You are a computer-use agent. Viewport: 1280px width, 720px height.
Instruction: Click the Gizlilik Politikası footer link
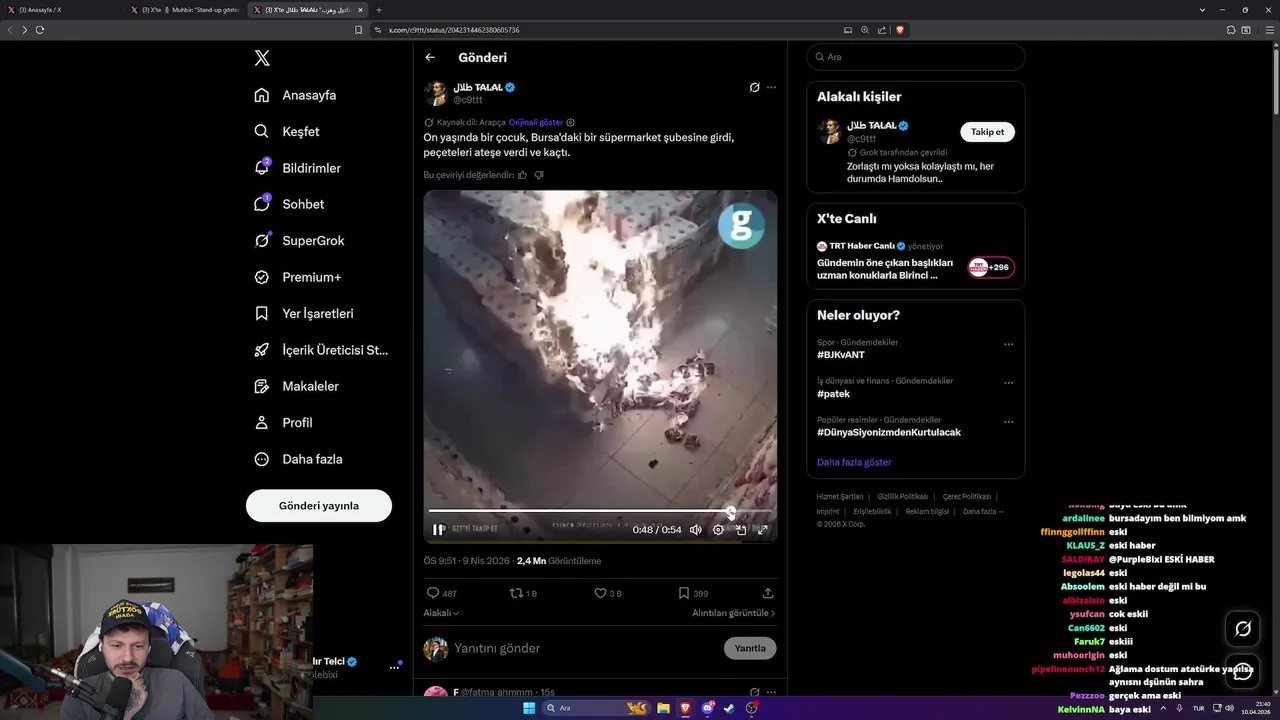[902, 497]
